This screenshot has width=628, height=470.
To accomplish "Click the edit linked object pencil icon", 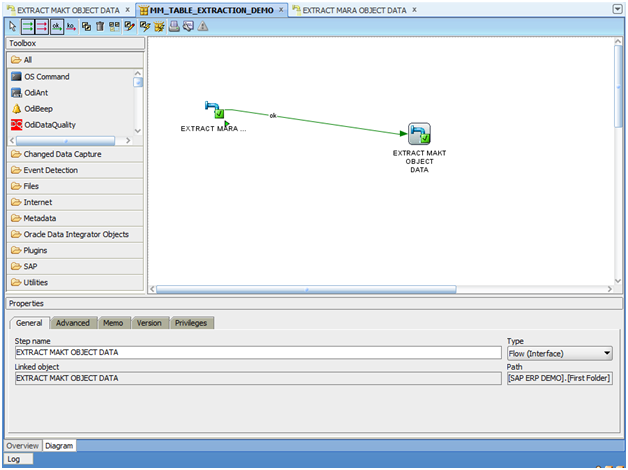I will coord(129,27).
